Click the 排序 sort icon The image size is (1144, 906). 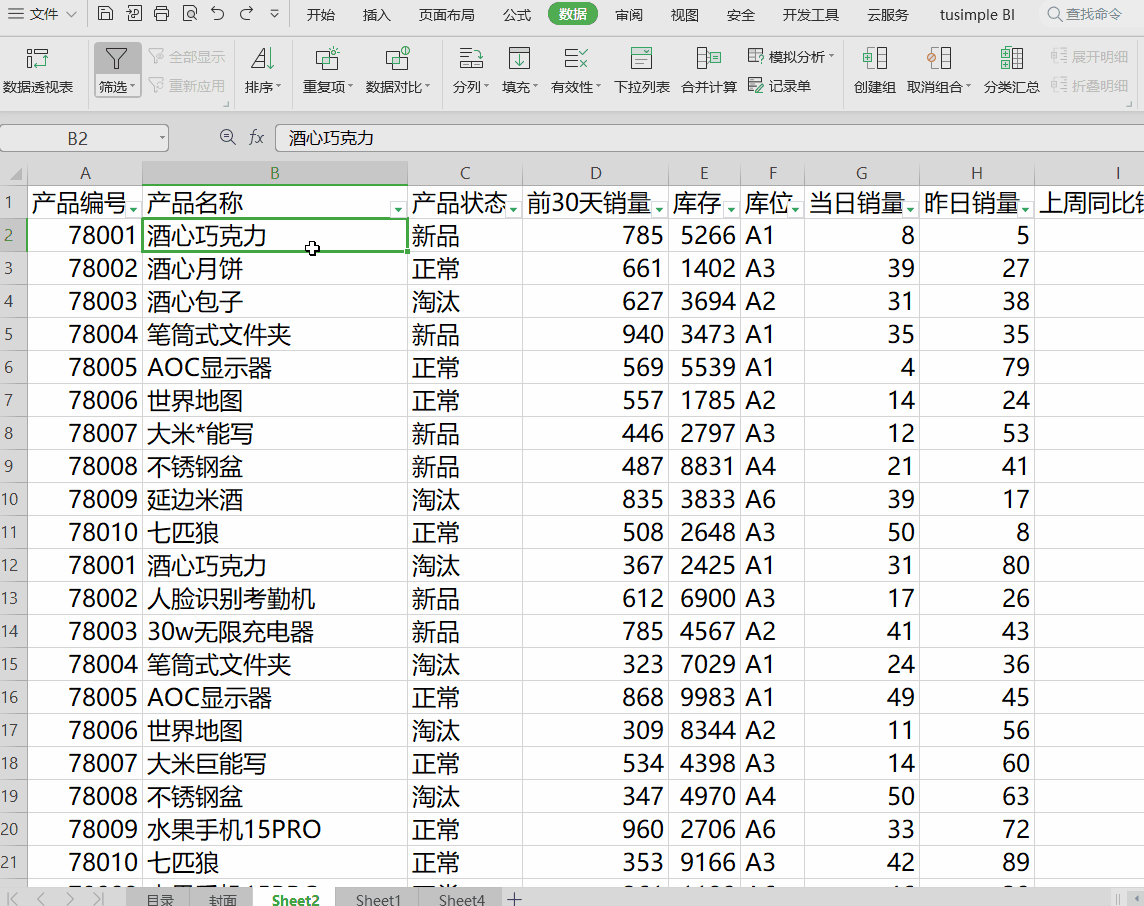(x=262, y=60)
